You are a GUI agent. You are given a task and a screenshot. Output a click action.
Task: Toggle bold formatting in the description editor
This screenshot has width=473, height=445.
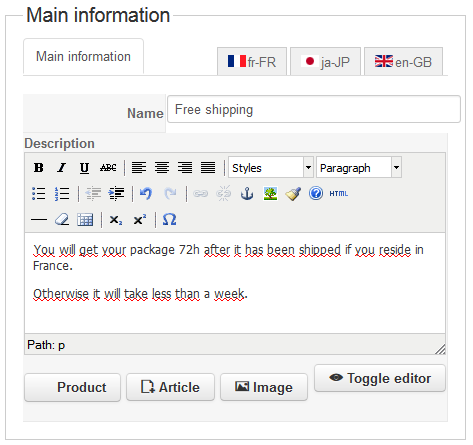tap(39, 167)
